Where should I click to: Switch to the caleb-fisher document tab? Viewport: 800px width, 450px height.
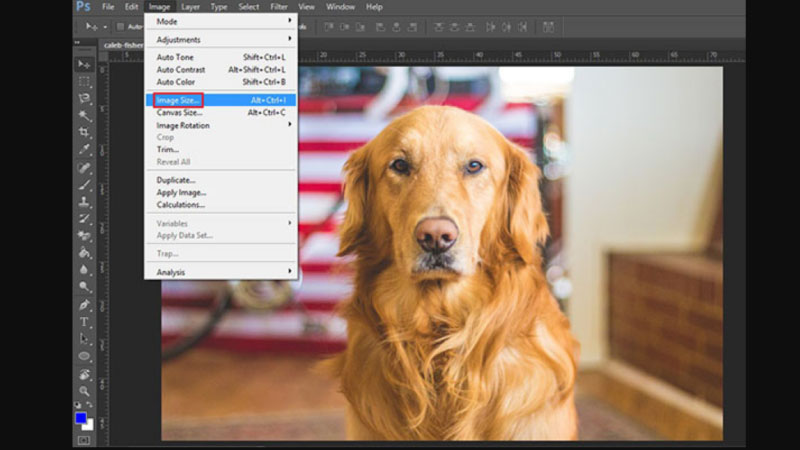(123, 45)
